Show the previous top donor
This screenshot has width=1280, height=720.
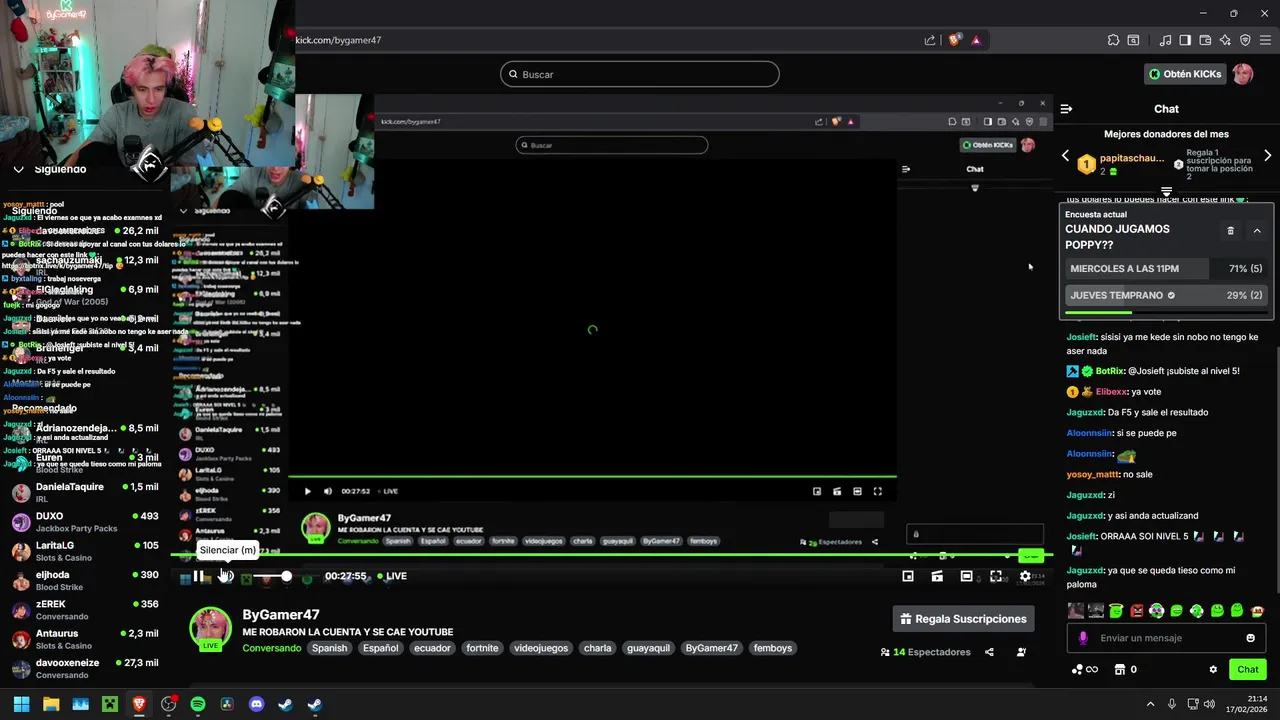[1065, 156]
